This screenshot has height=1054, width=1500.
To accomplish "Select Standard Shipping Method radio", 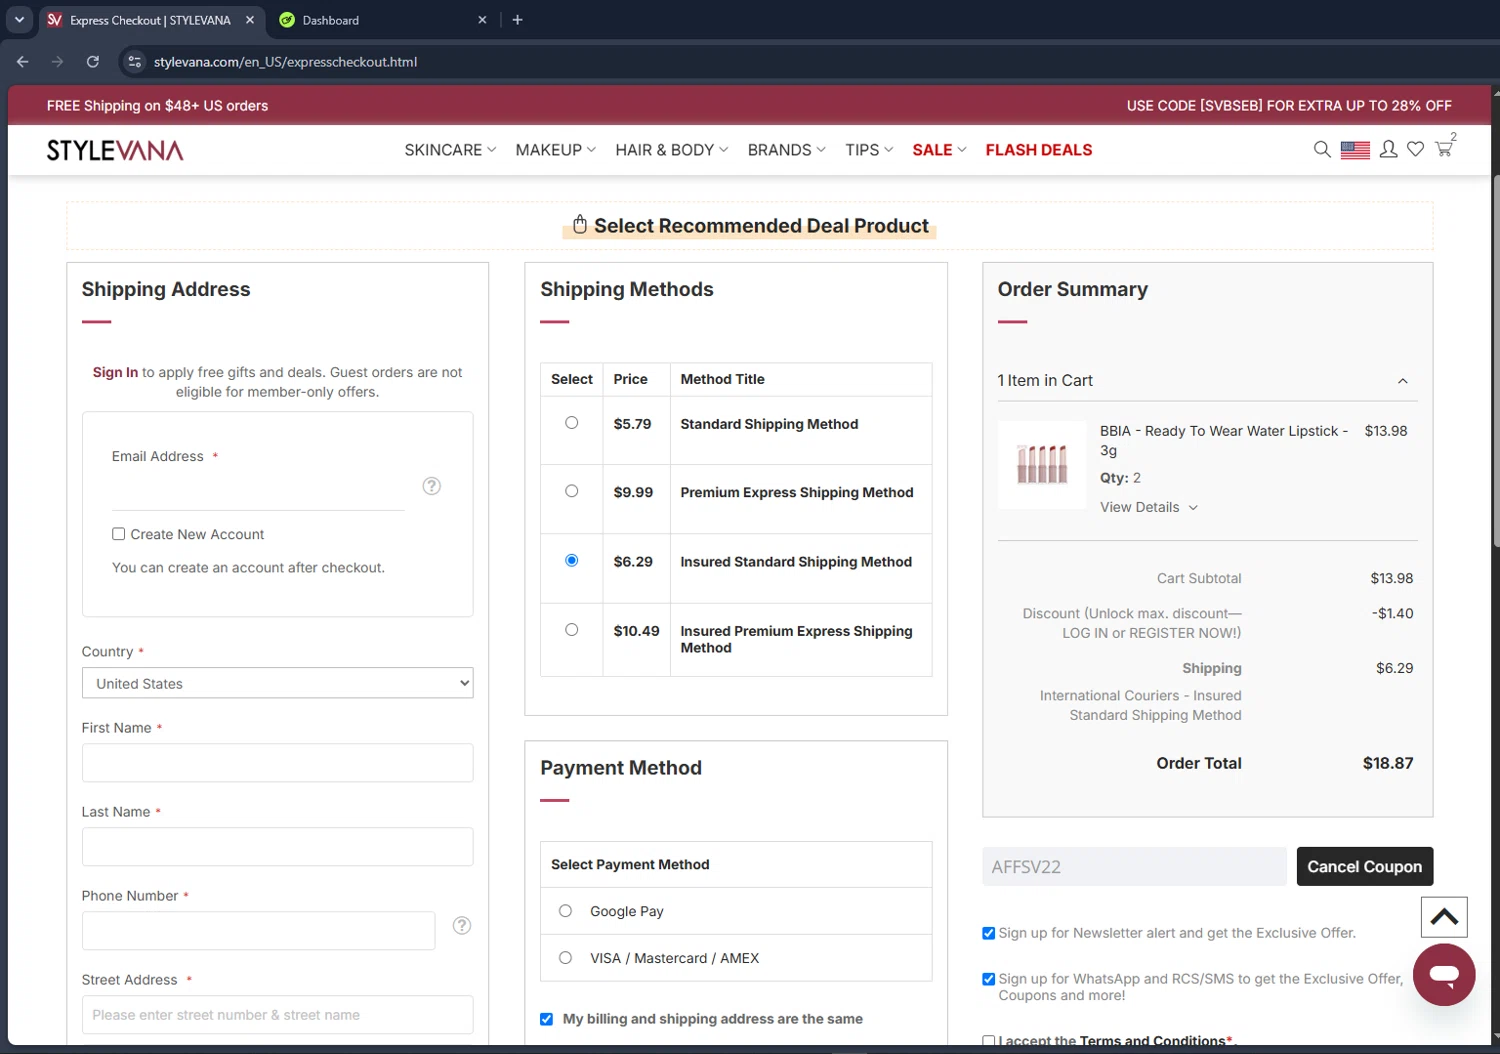I will pyautogui.click(x=572, y=423).
